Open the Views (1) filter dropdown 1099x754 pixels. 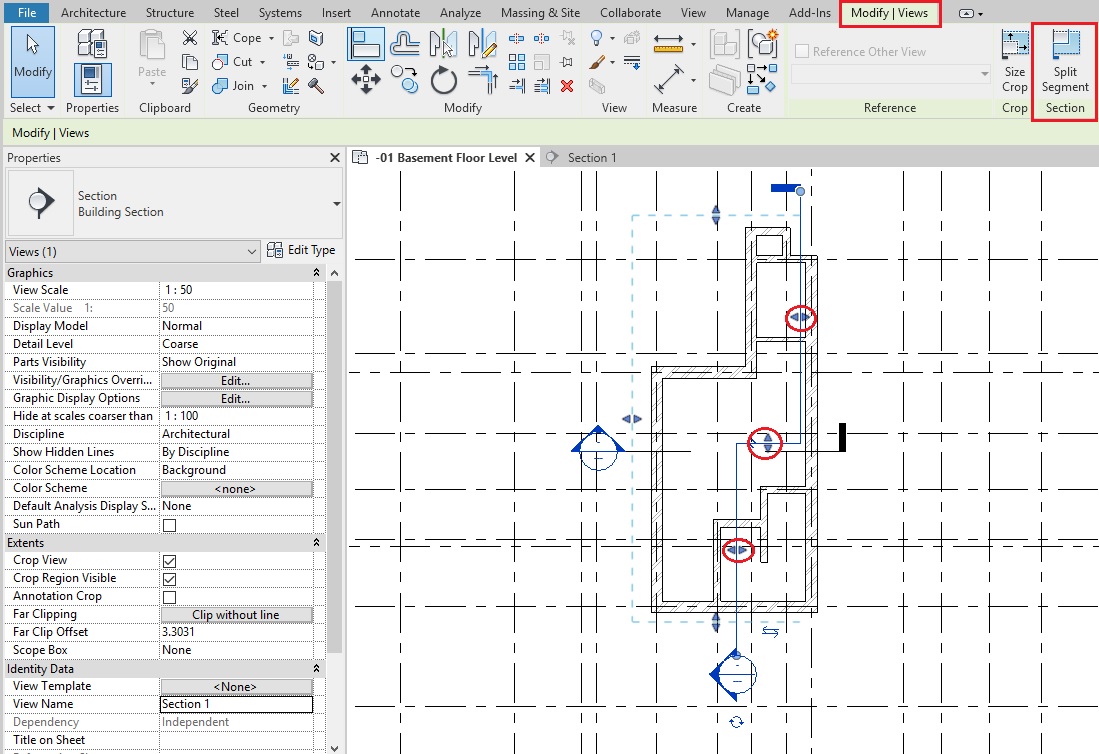[133, 252]
